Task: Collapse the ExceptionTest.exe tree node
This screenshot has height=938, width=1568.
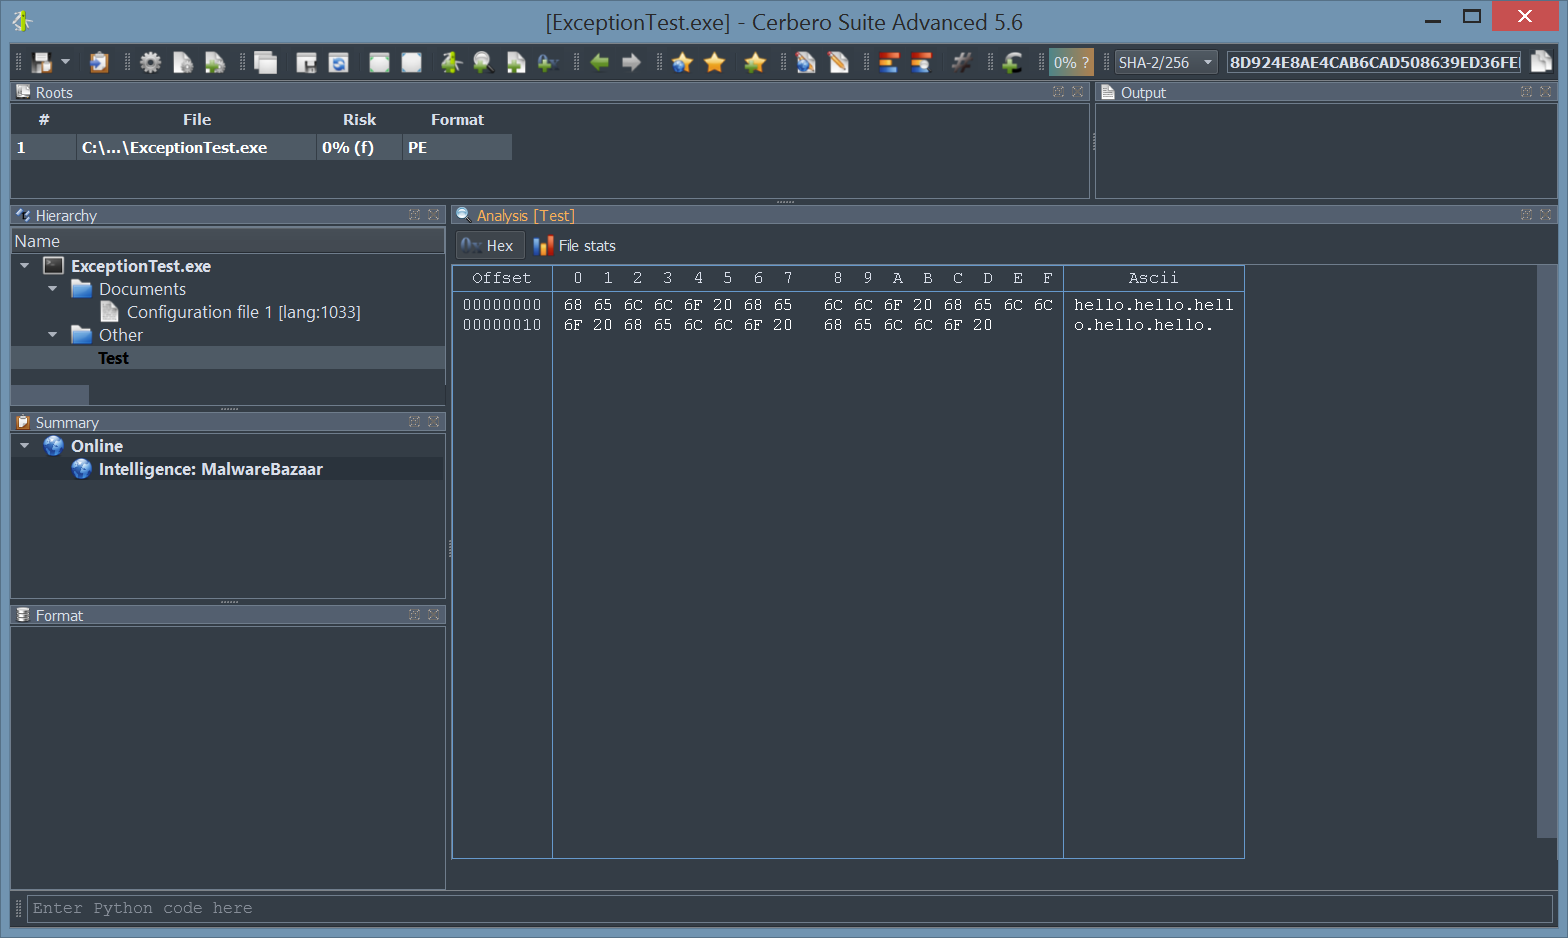Action: coord(25,266)
